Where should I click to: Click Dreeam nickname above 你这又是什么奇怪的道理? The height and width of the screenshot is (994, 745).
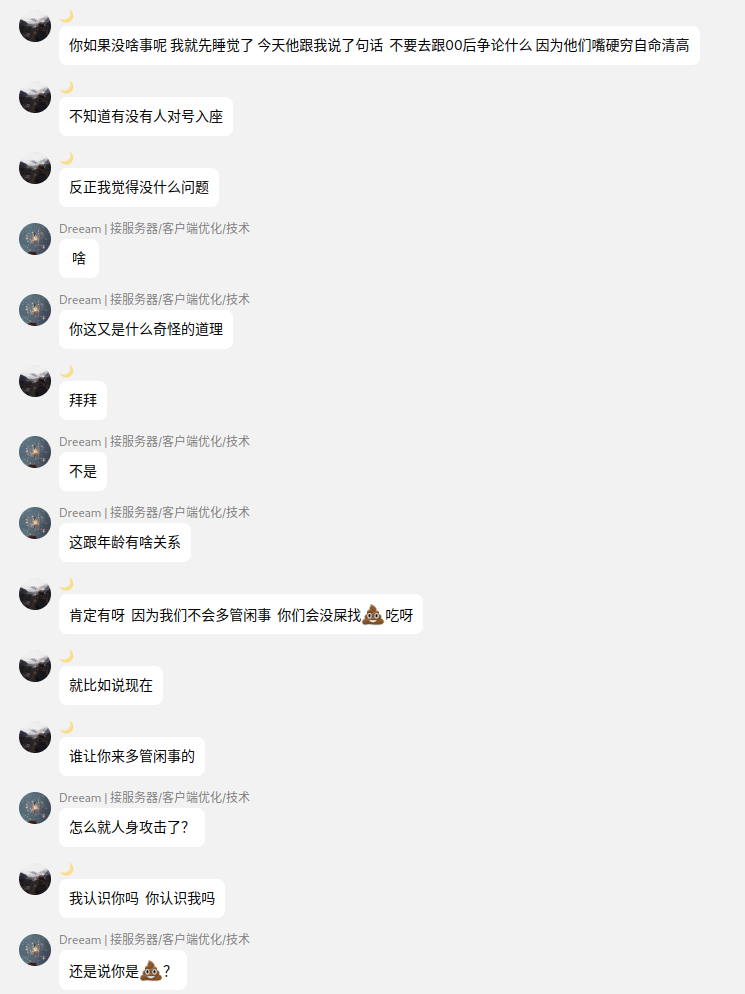pos(154,299)
